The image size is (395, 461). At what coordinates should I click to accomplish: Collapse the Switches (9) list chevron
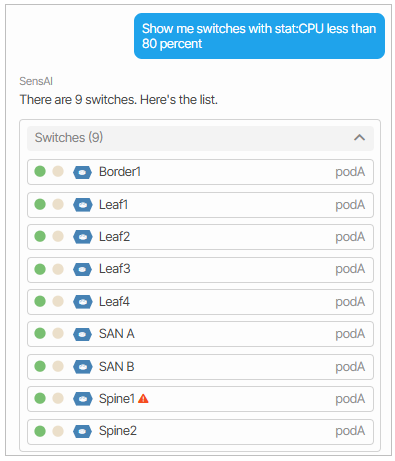tap(359, 138)
